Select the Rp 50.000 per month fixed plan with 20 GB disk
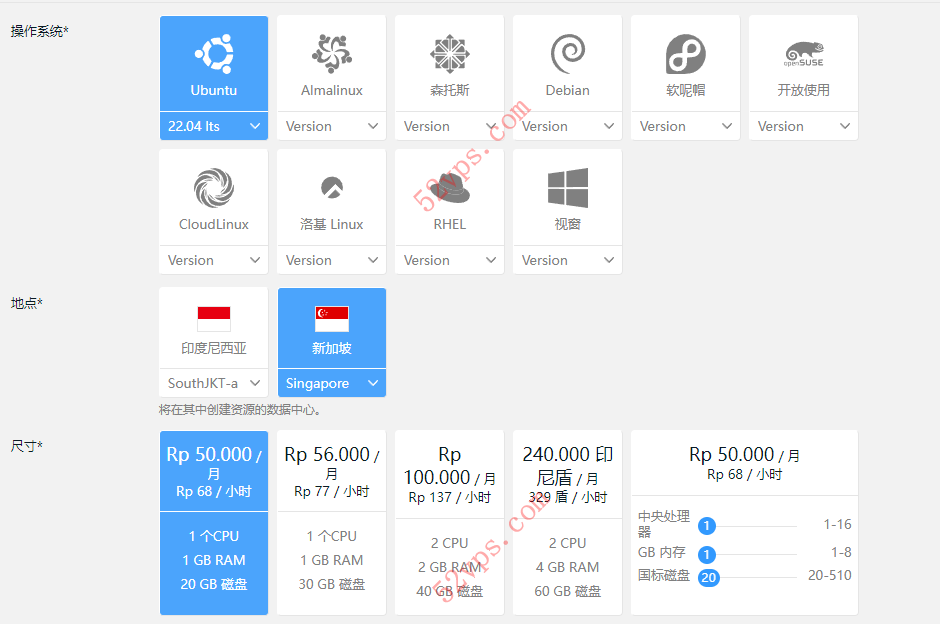Image resolution: width=940 pixels, height=624 pixels. click(x=214, y=523)
